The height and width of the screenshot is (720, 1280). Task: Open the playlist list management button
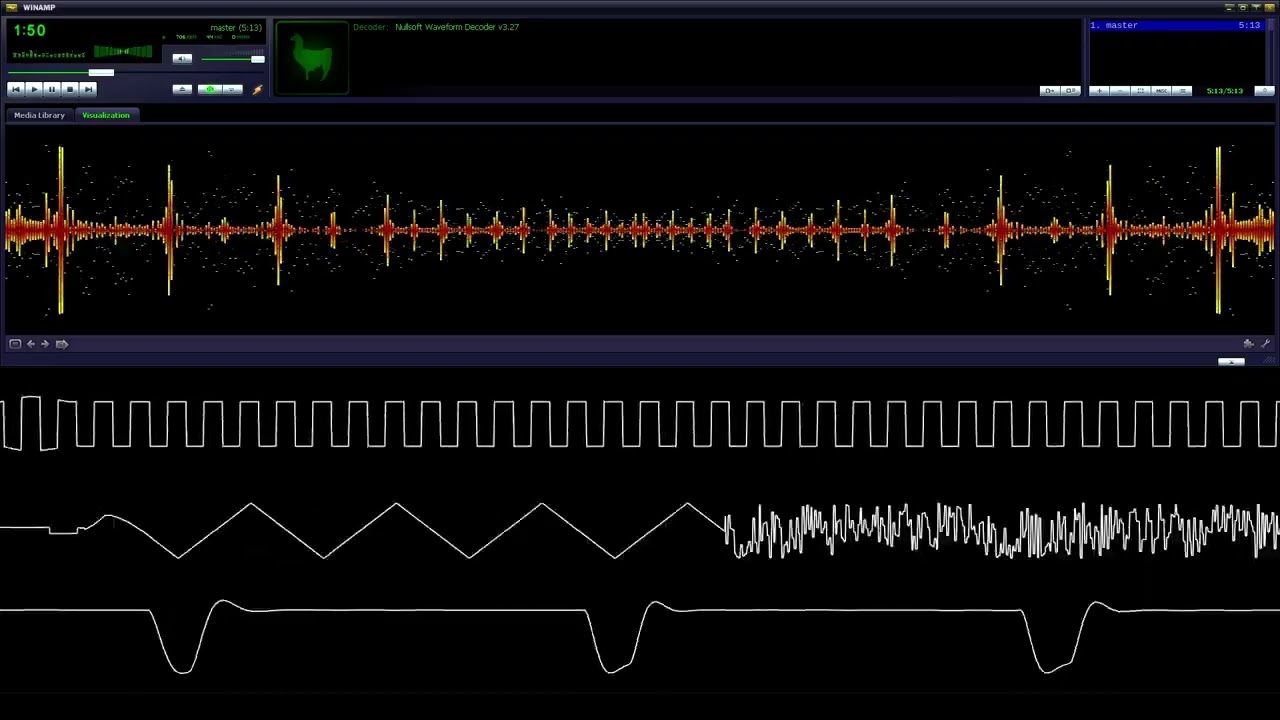pos(1182,91)
